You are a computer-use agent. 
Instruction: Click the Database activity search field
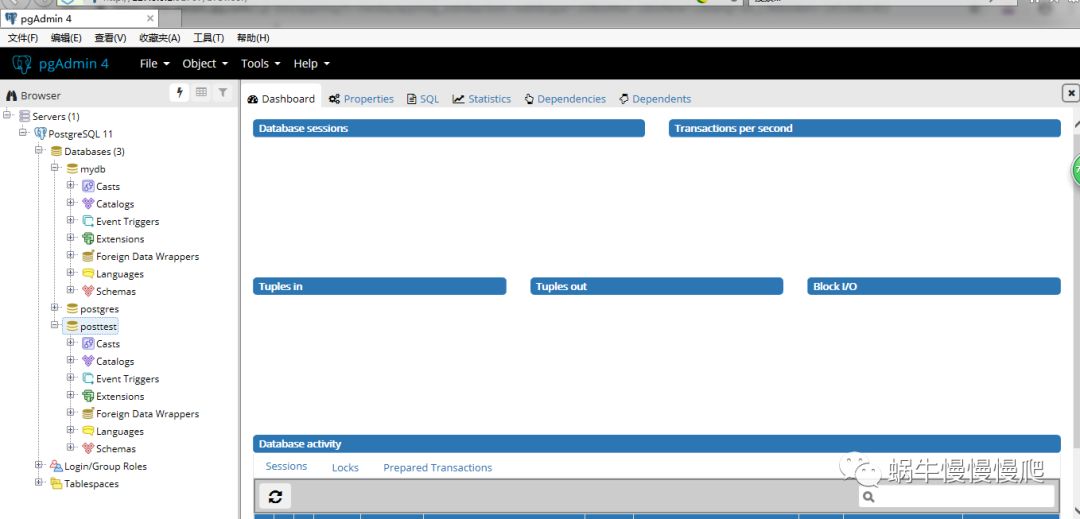tap(957, 496)
